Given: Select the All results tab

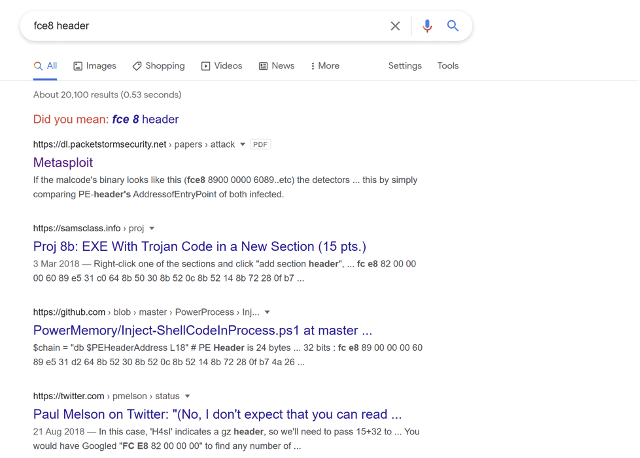Looking at the screenshot, I should 45,66.
